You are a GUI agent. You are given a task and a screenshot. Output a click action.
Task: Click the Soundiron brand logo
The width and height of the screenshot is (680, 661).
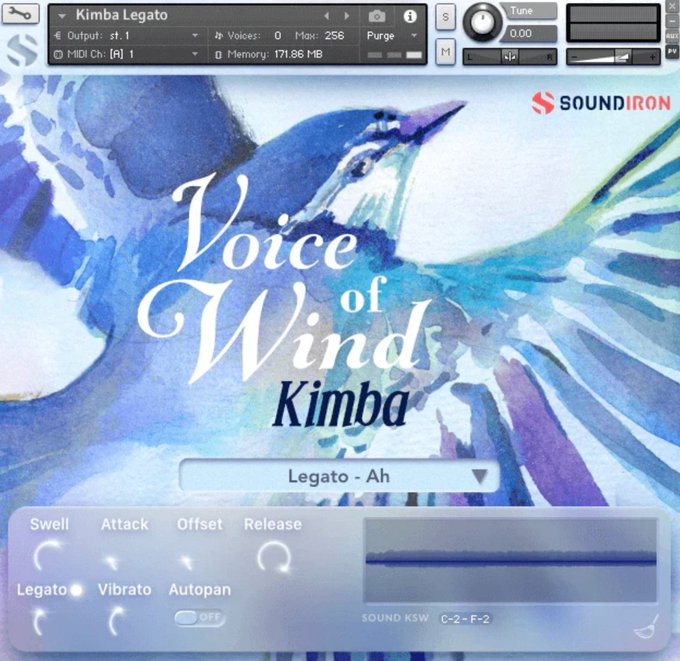601,103
